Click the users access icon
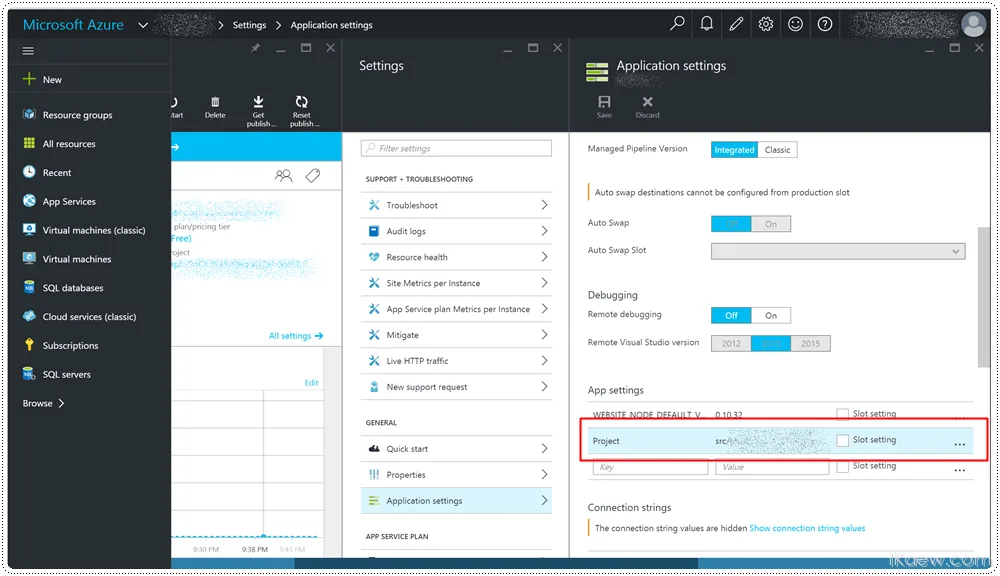Image resolution: width=1000 pixels, height=576 pixels. tap(283, 175)
